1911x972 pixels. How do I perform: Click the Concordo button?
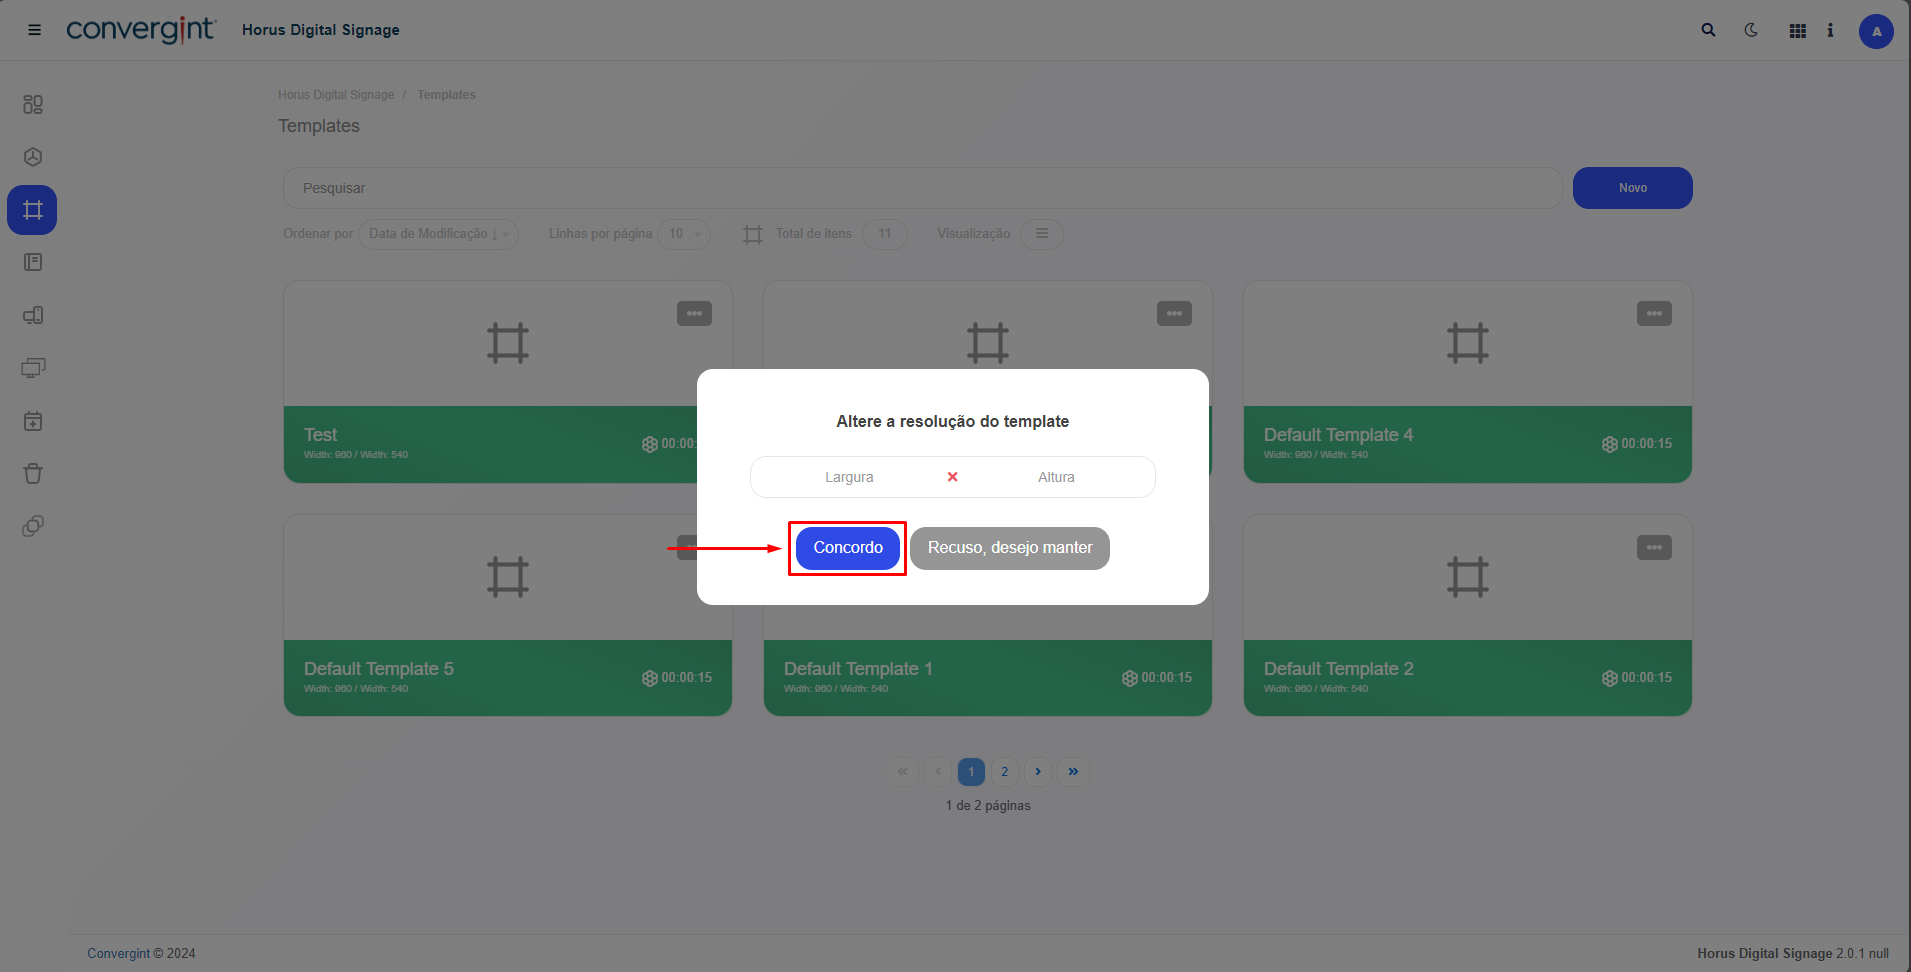[847, 548]
